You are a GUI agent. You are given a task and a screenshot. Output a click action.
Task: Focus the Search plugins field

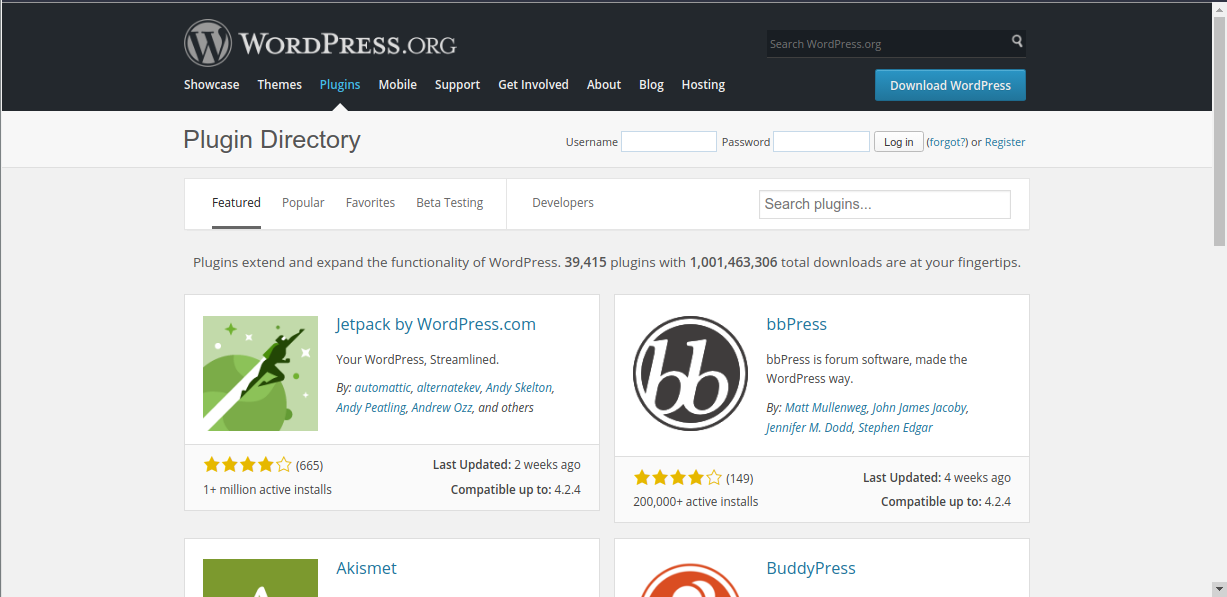tap(885, 204)
